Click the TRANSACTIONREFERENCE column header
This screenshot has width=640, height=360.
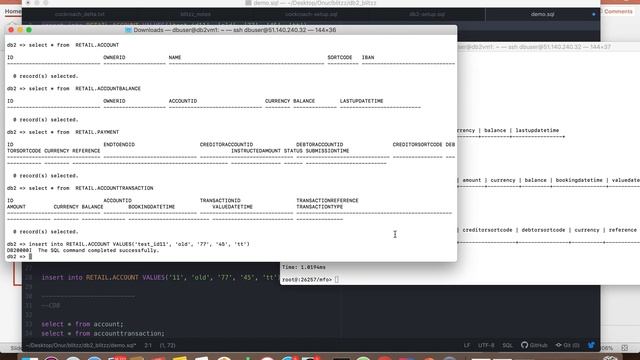point(327,201)
